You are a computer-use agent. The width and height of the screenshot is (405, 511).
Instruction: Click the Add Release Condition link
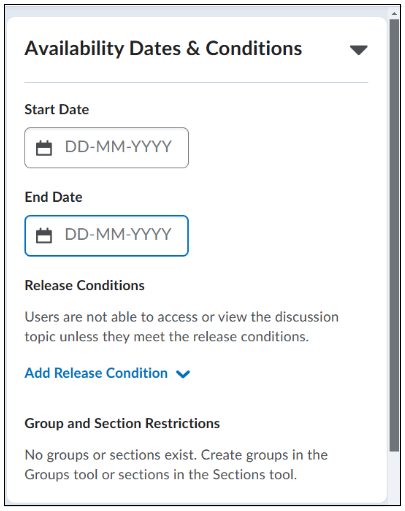[x=96, y=373]
